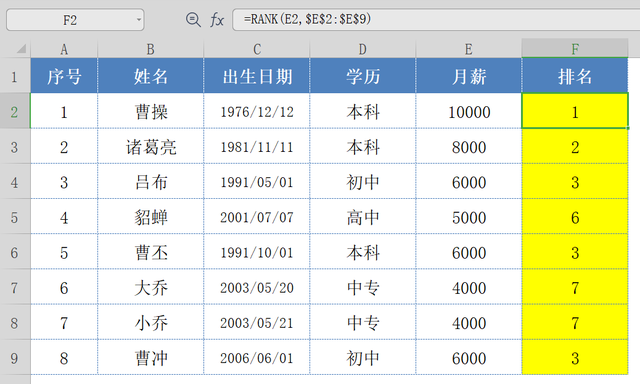Click the 序号 header cell
The image size is (640, 384).
click(x=64, y=75)
